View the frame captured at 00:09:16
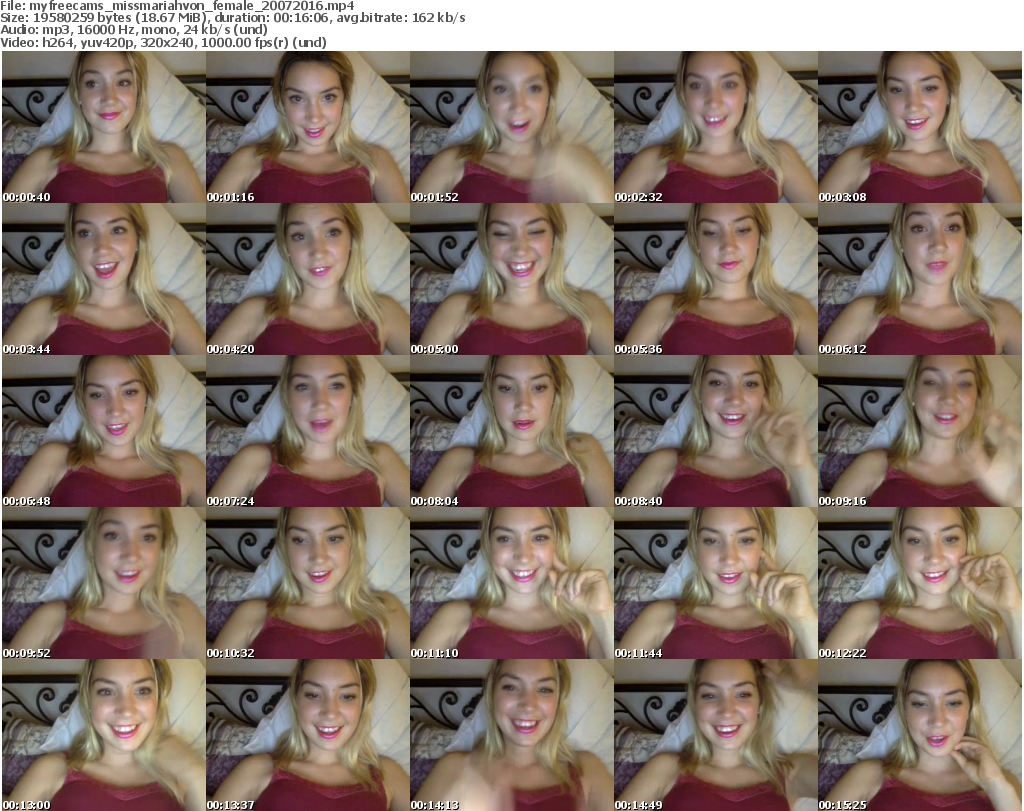The height and width of the screenshot is (811, 1024). [920, 432]
